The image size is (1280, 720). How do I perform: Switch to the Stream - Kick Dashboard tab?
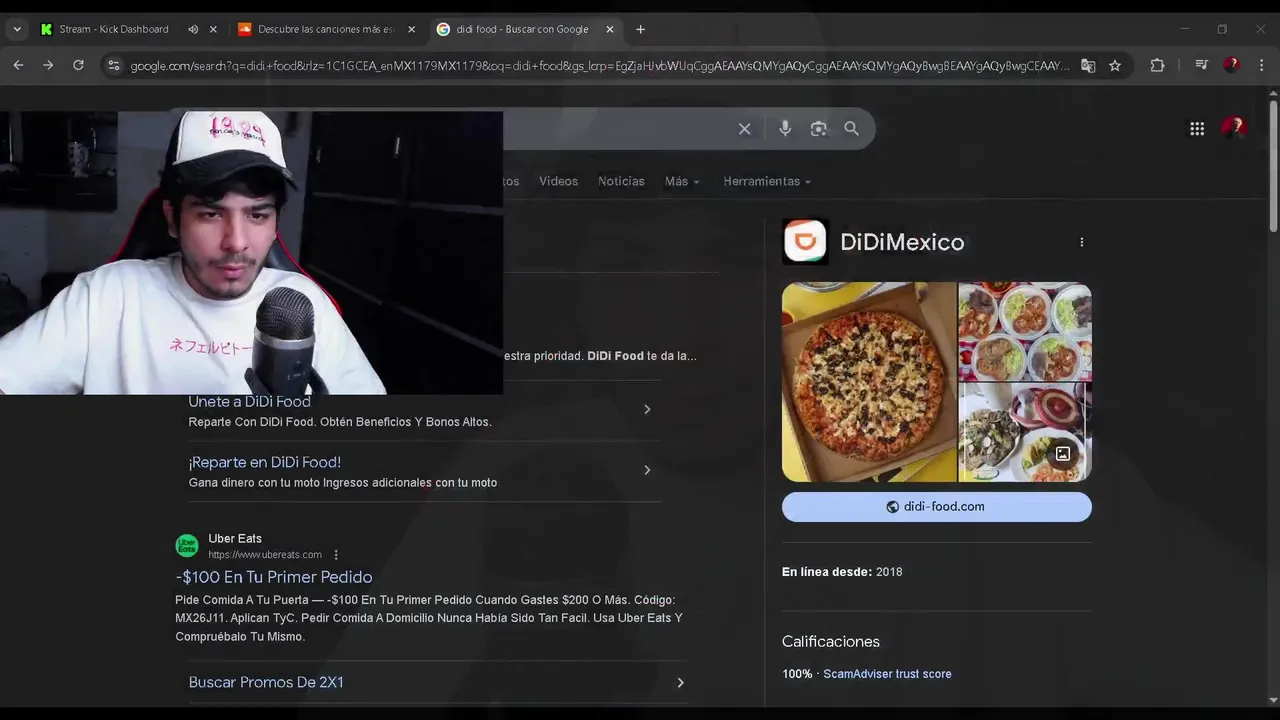click(x=114, y=29)
